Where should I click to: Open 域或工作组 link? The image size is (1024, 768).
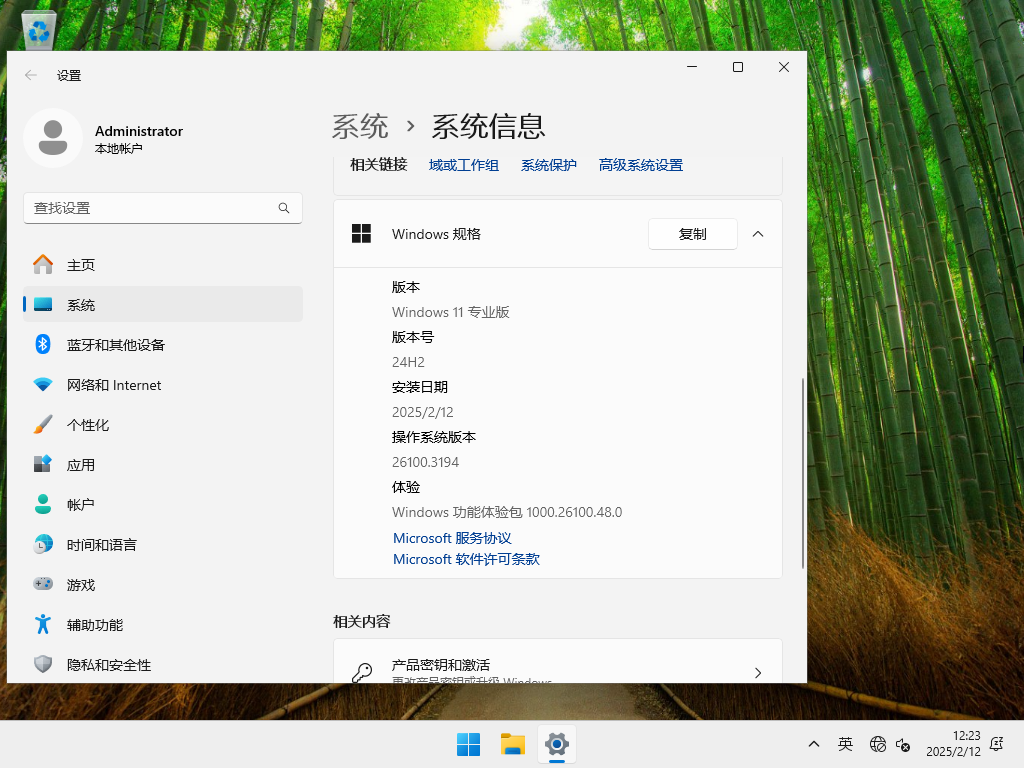coord(463,165)
